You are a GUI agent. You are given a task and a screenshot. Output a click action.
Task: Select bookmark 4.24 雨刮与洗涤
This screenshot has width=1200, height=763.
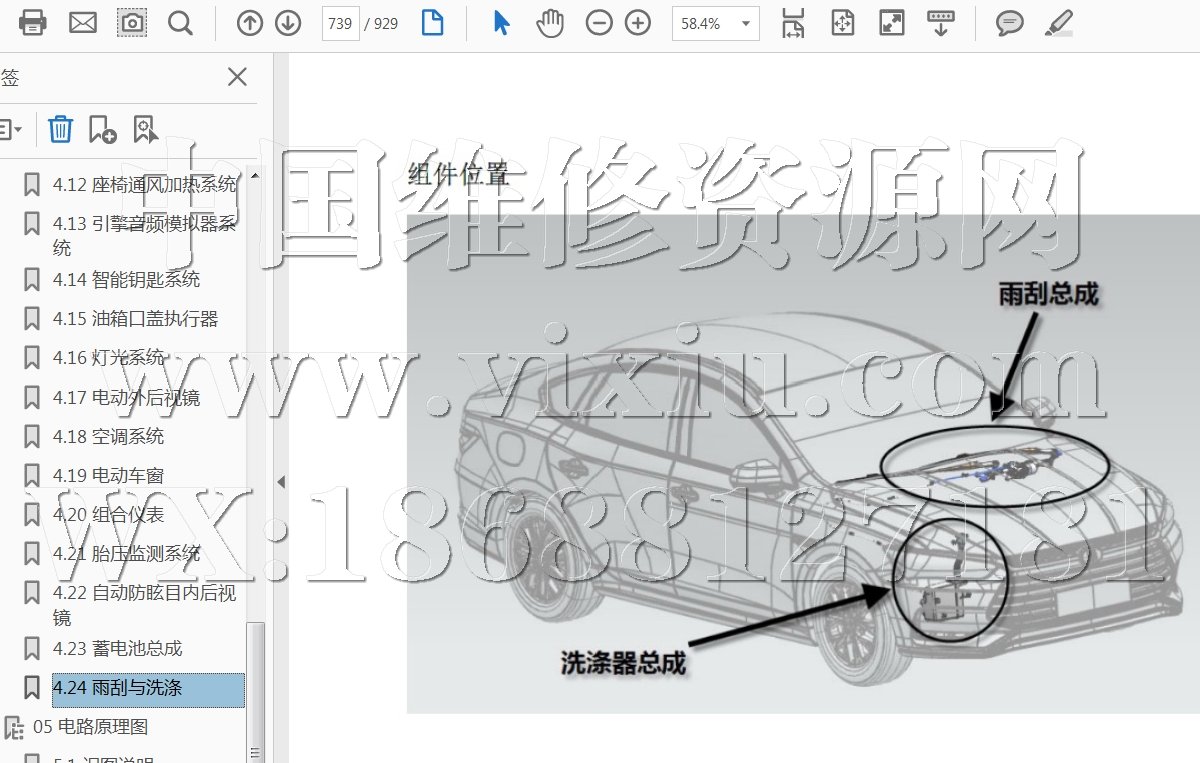coord(117,688)
